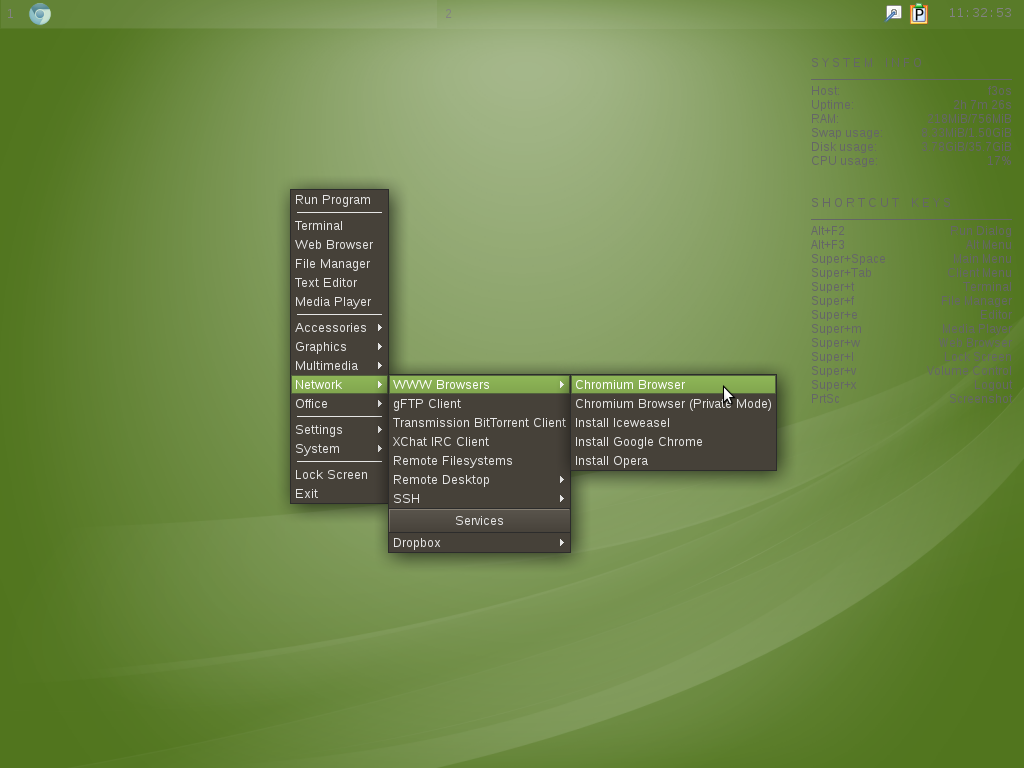Expand the SSH submenu
This screenshot has height=768, width=1024.
[479, 498]
